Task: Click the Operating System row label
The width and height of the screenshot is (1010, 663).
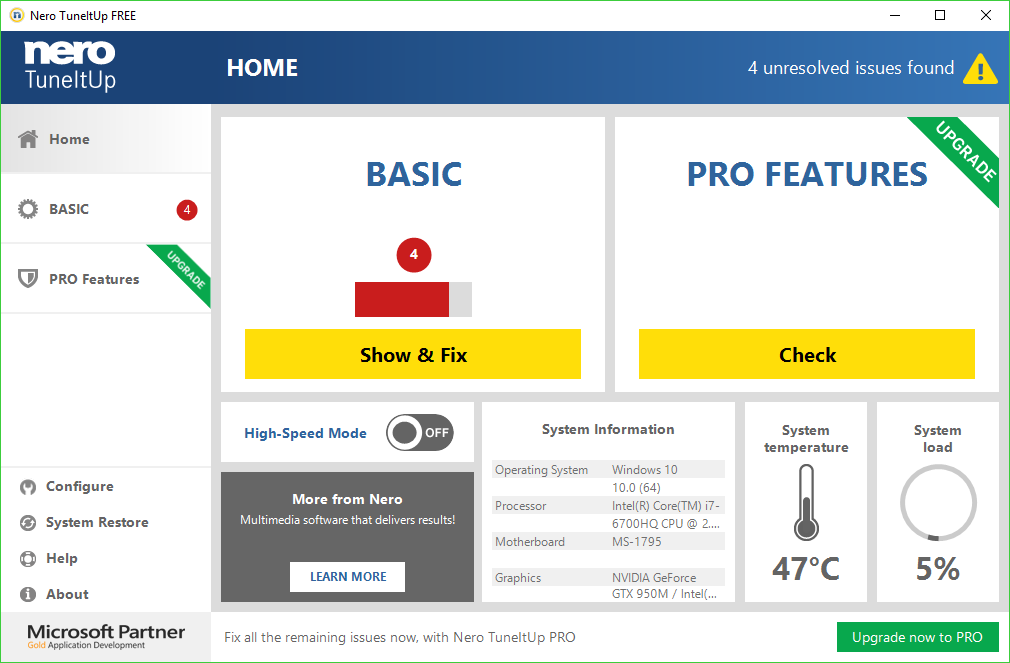Action: point(541,470)
